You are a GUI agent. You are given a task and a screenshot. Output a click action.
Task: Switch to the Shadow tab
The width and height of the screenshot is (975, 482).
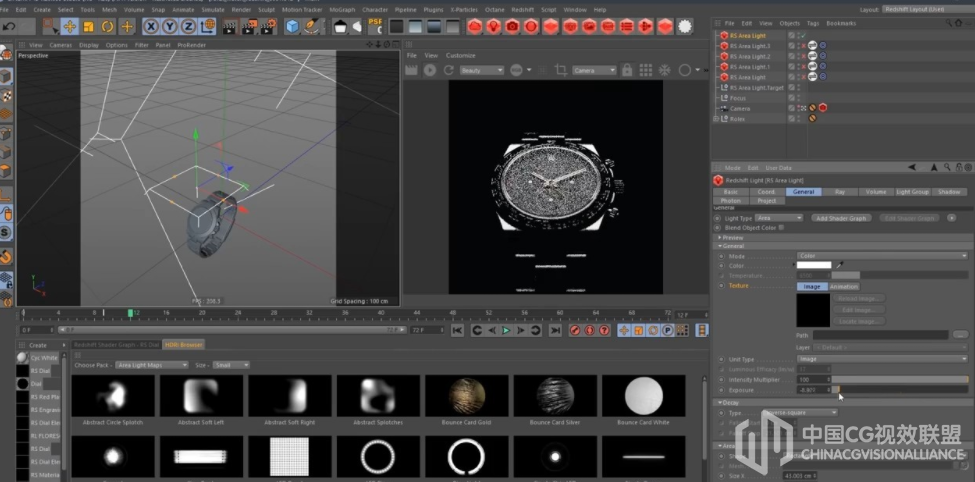949,192
